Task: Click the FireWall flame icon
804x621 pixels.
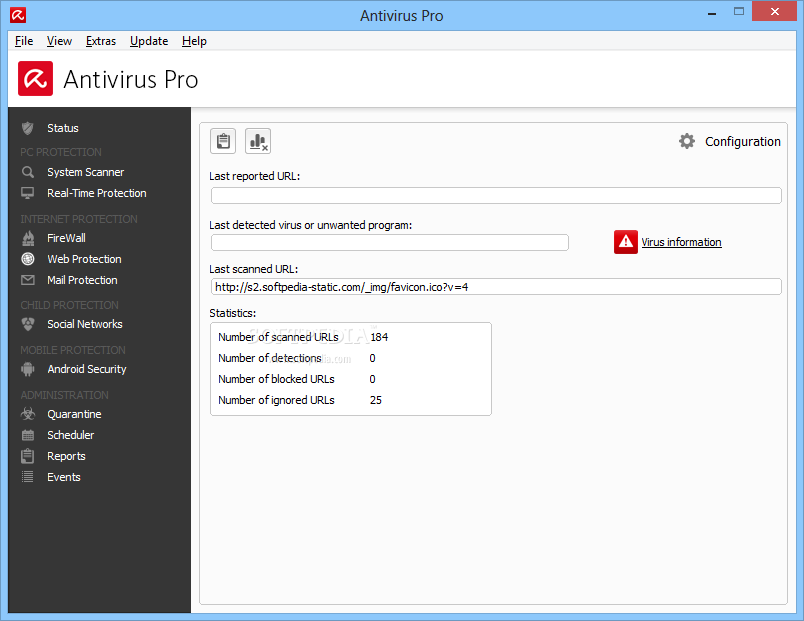Action: click(28, 238)
